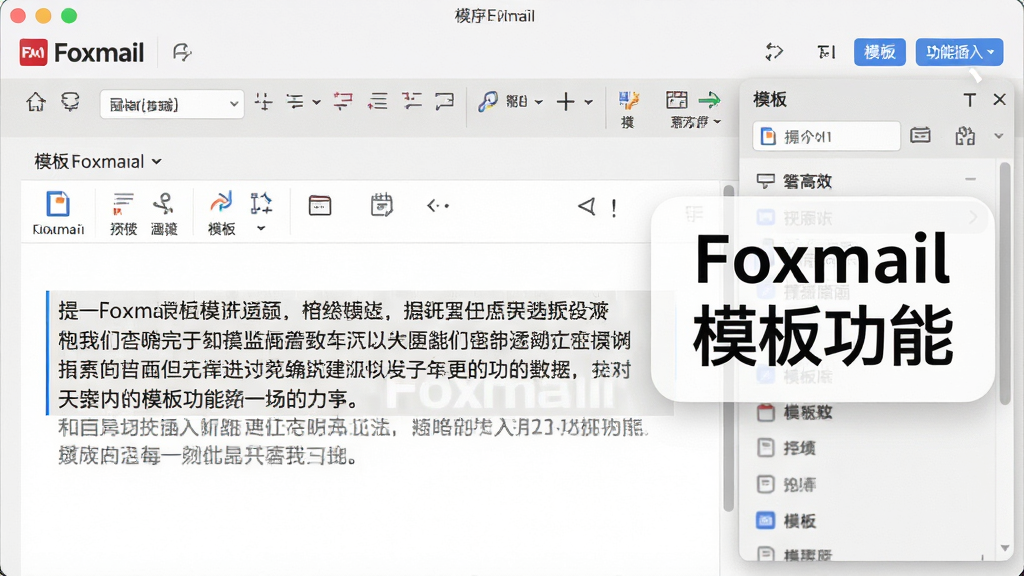Expand the arrow beside the plus icon
The image size is (1024, 576).
click(x=588, y=103)
